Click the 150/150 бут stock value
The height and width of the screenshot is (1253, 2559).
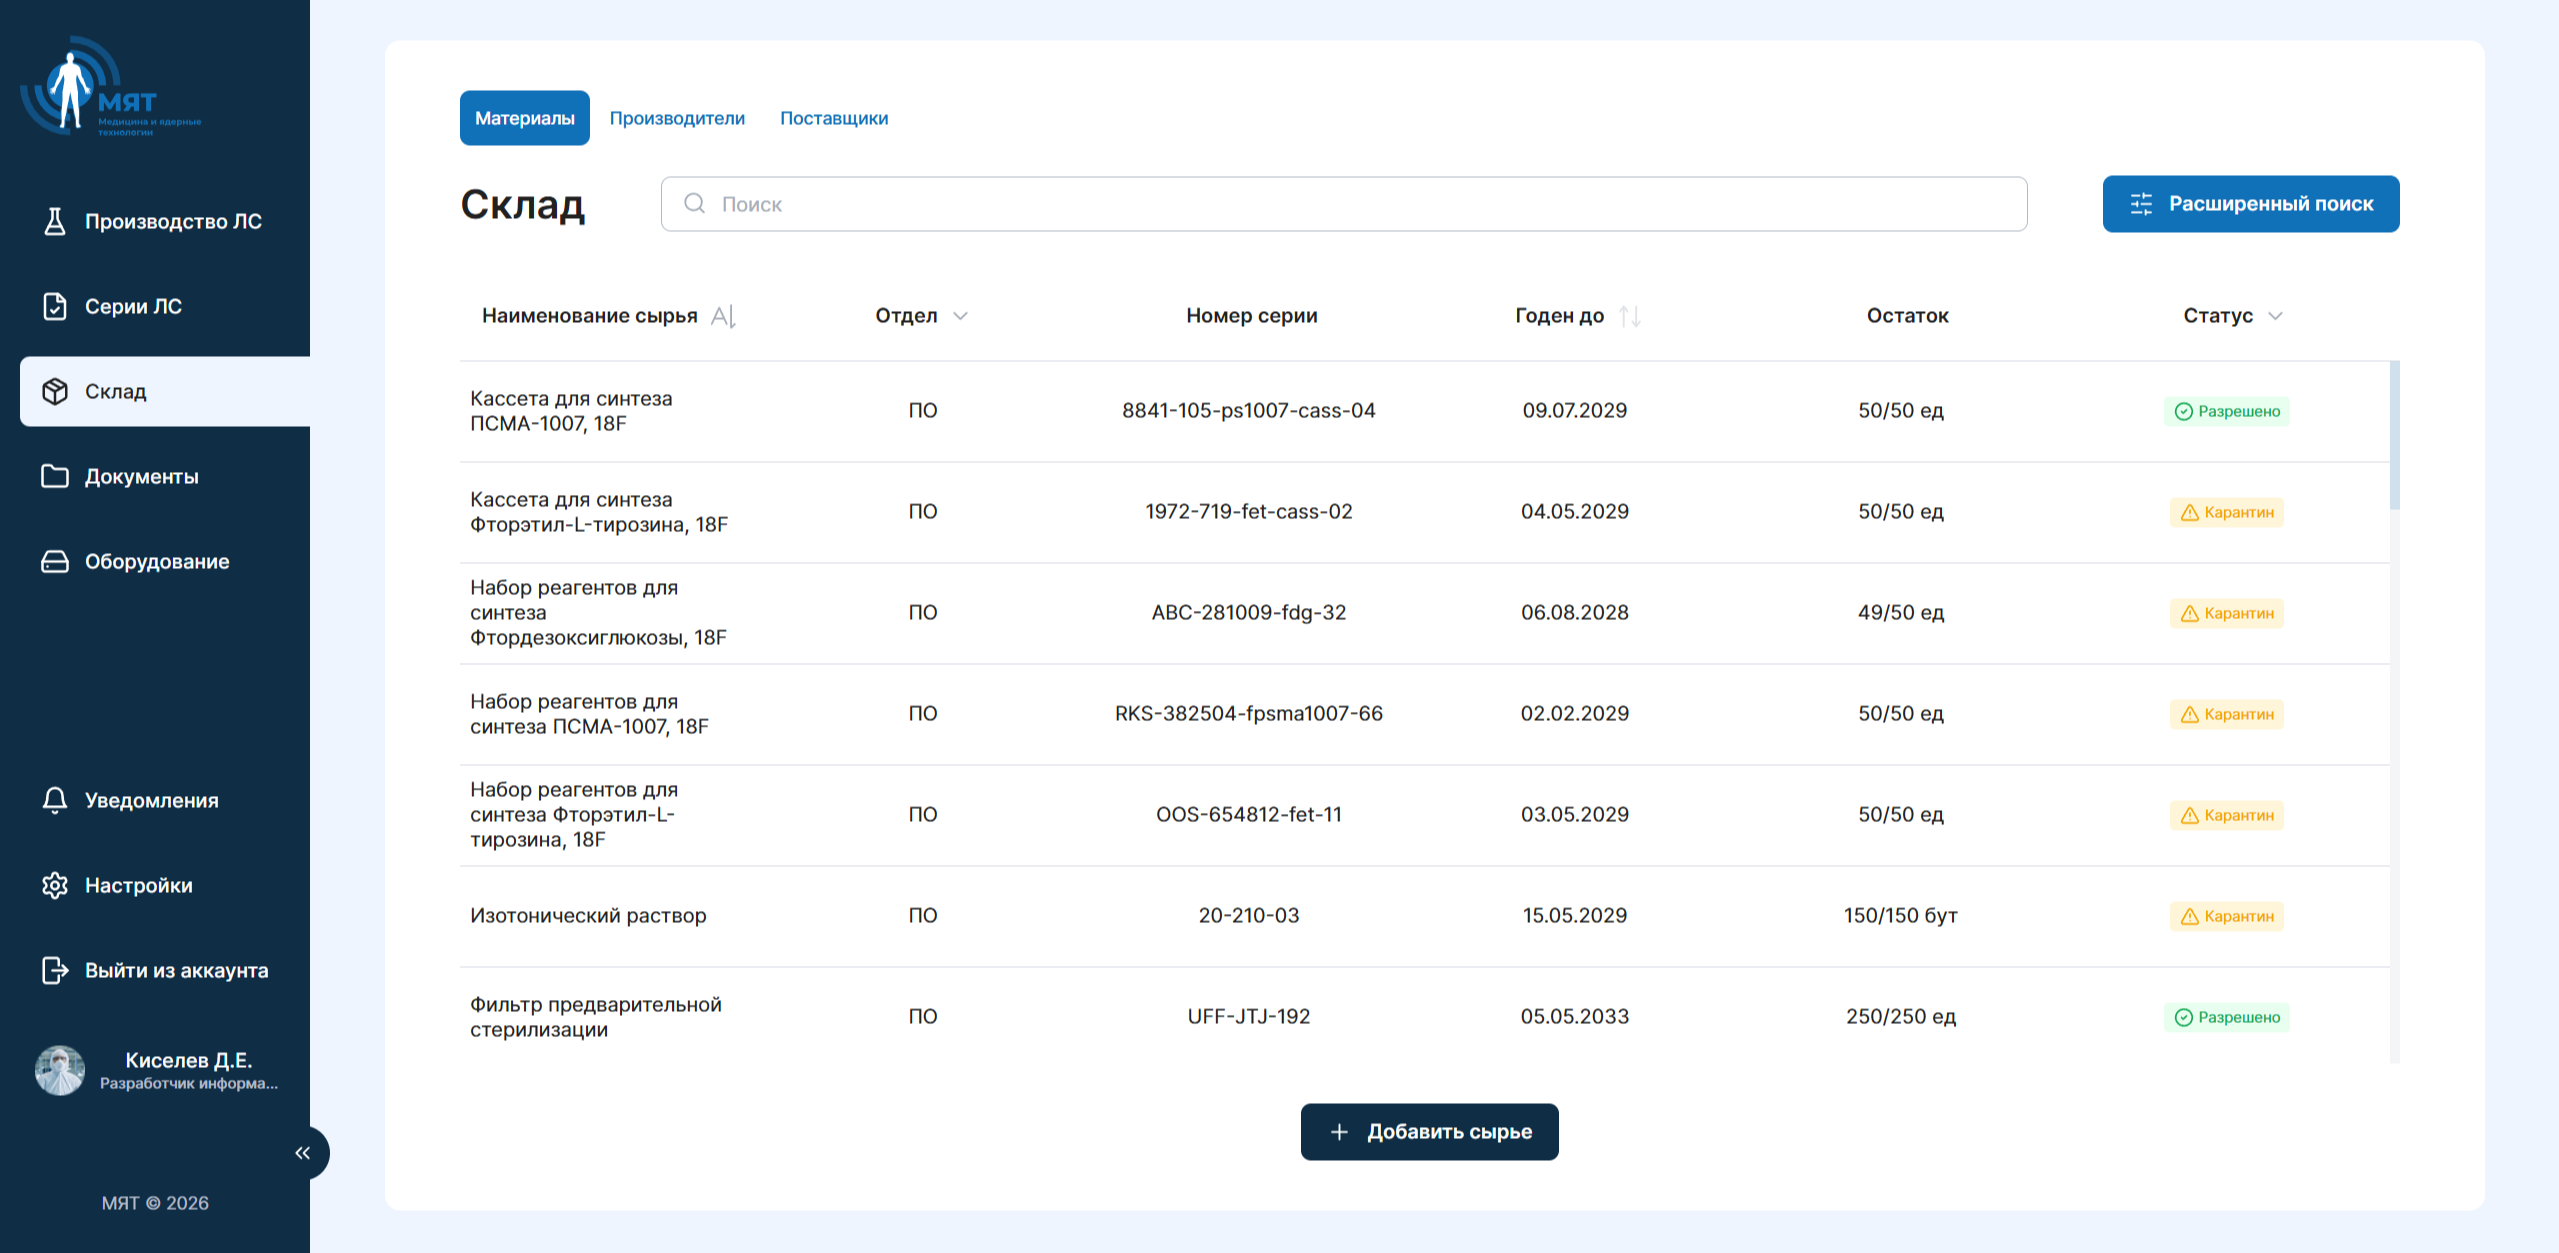point(1901,915)
